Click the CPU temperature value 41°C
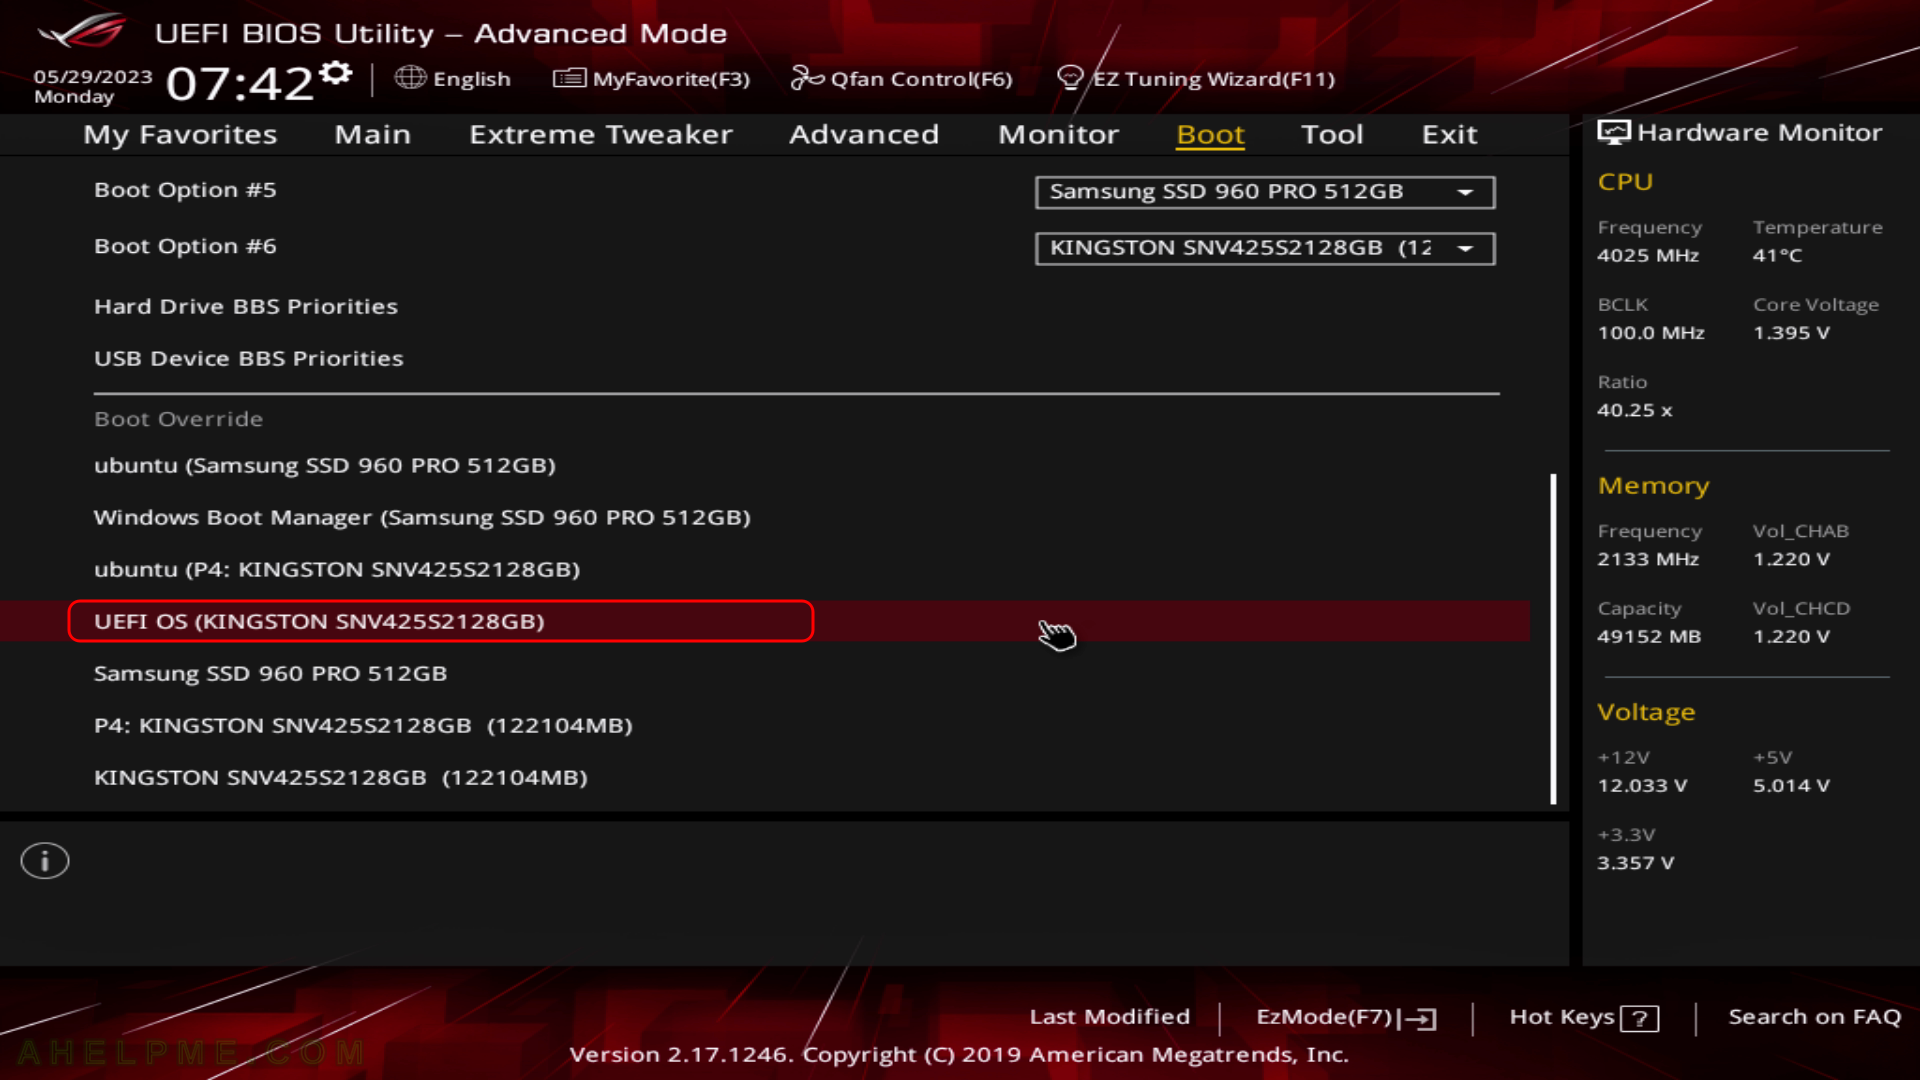 (1777, 255)
